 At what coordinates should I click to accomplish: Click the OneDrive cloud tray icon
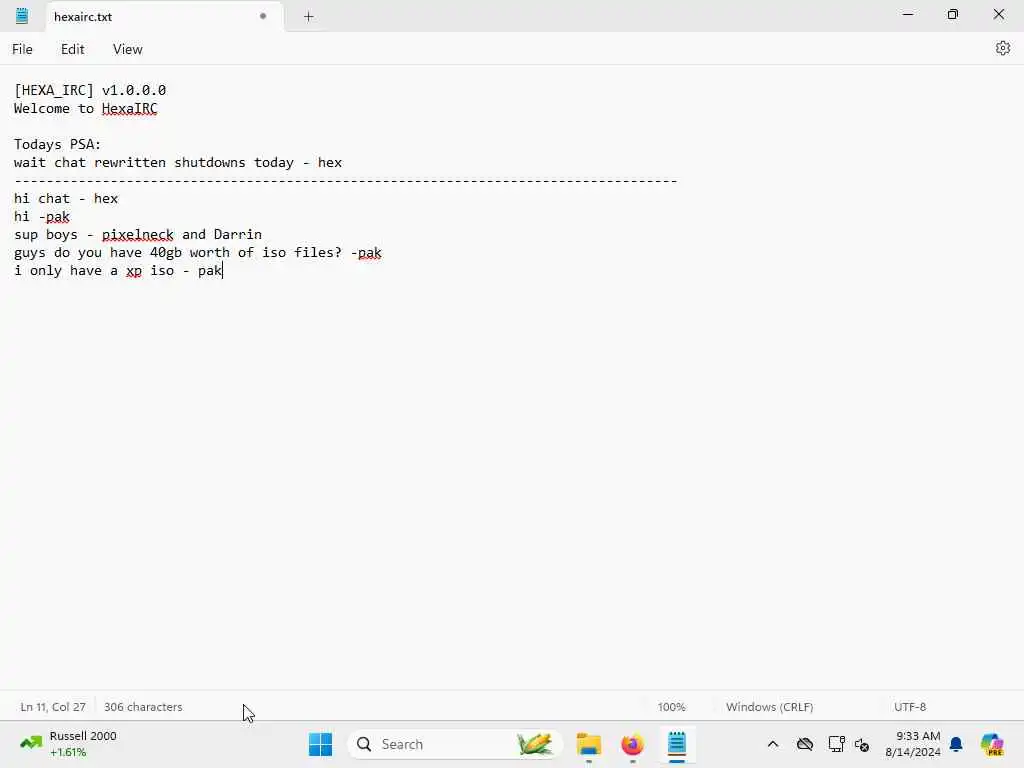[805, 744]
